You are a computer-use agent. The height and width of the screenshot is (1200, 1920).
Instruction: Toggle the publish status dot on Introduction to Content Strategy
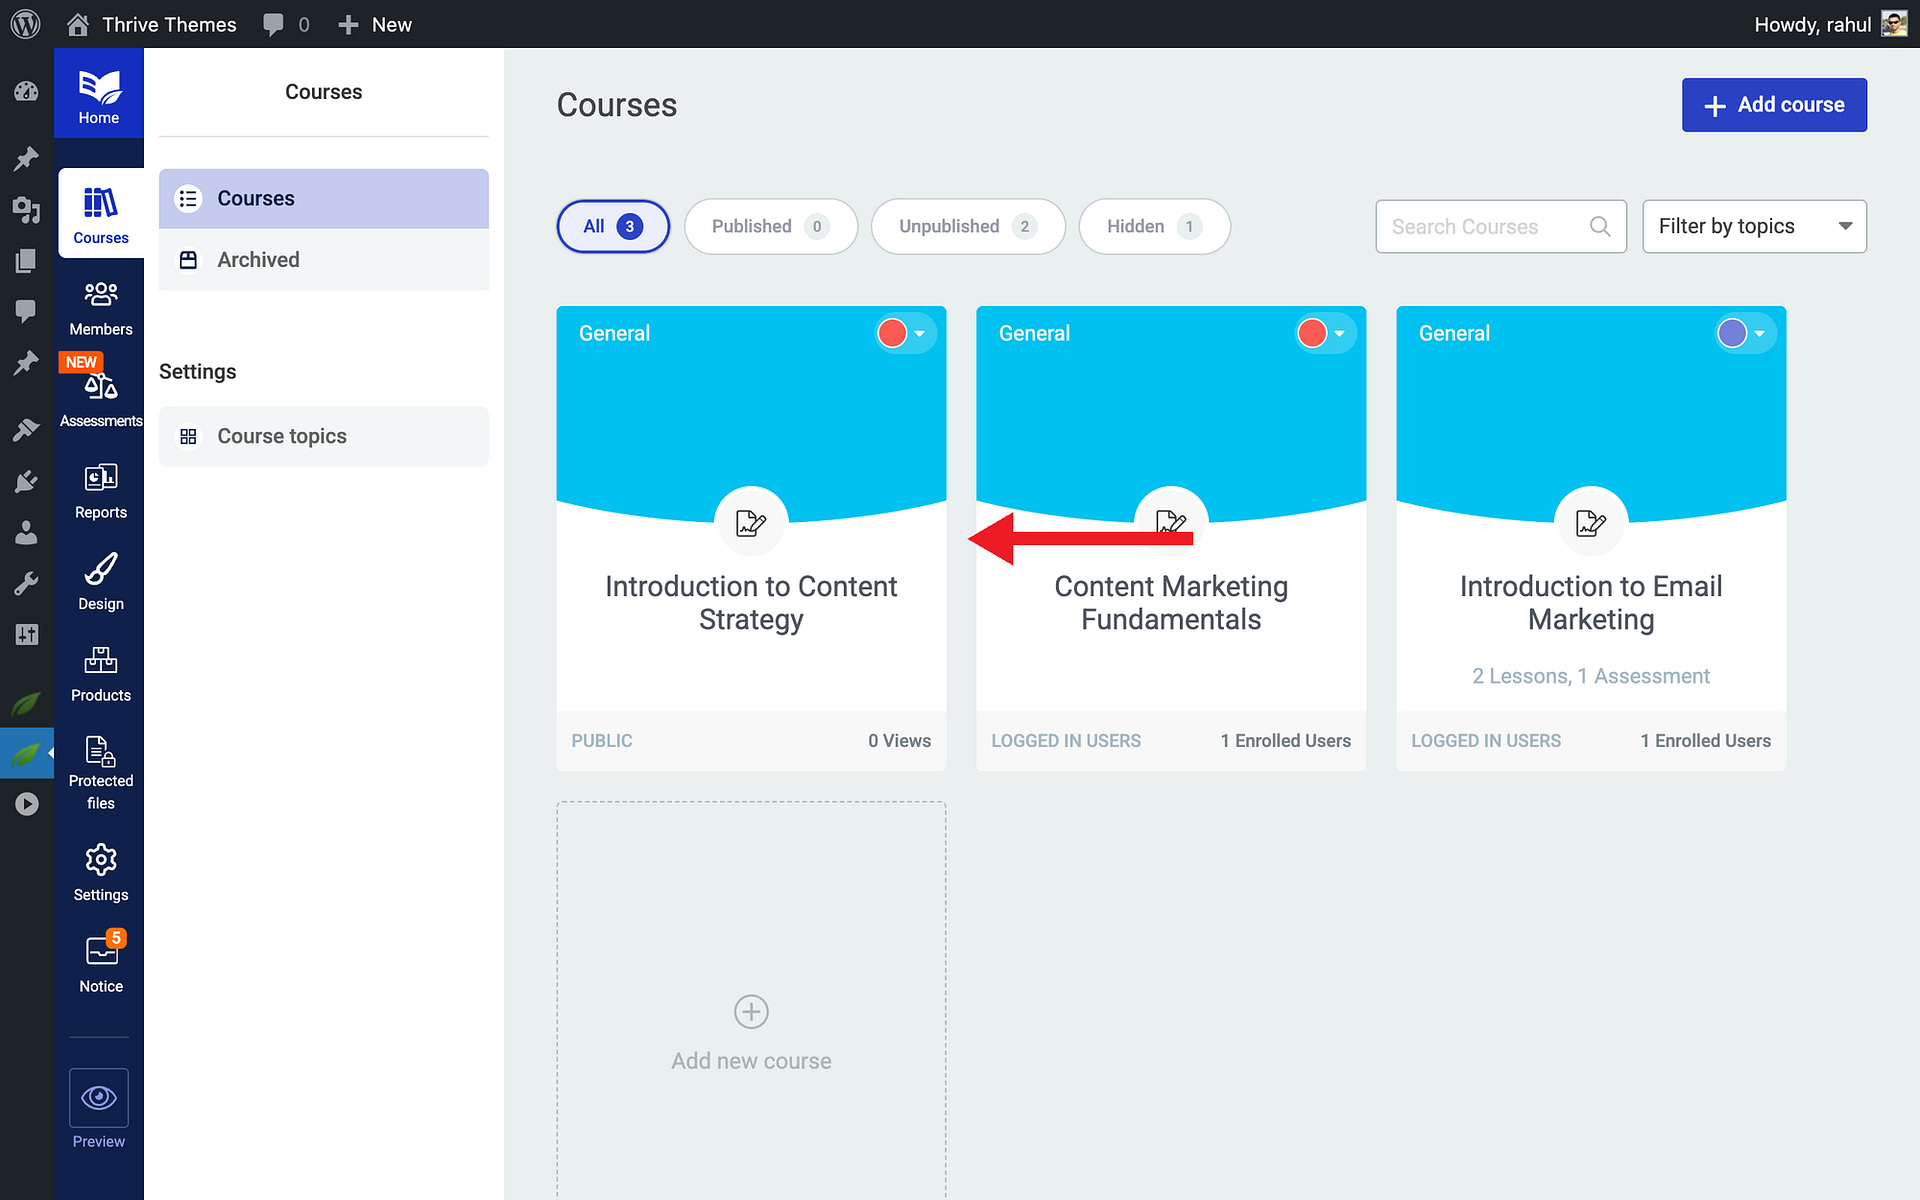coord(891,333)
